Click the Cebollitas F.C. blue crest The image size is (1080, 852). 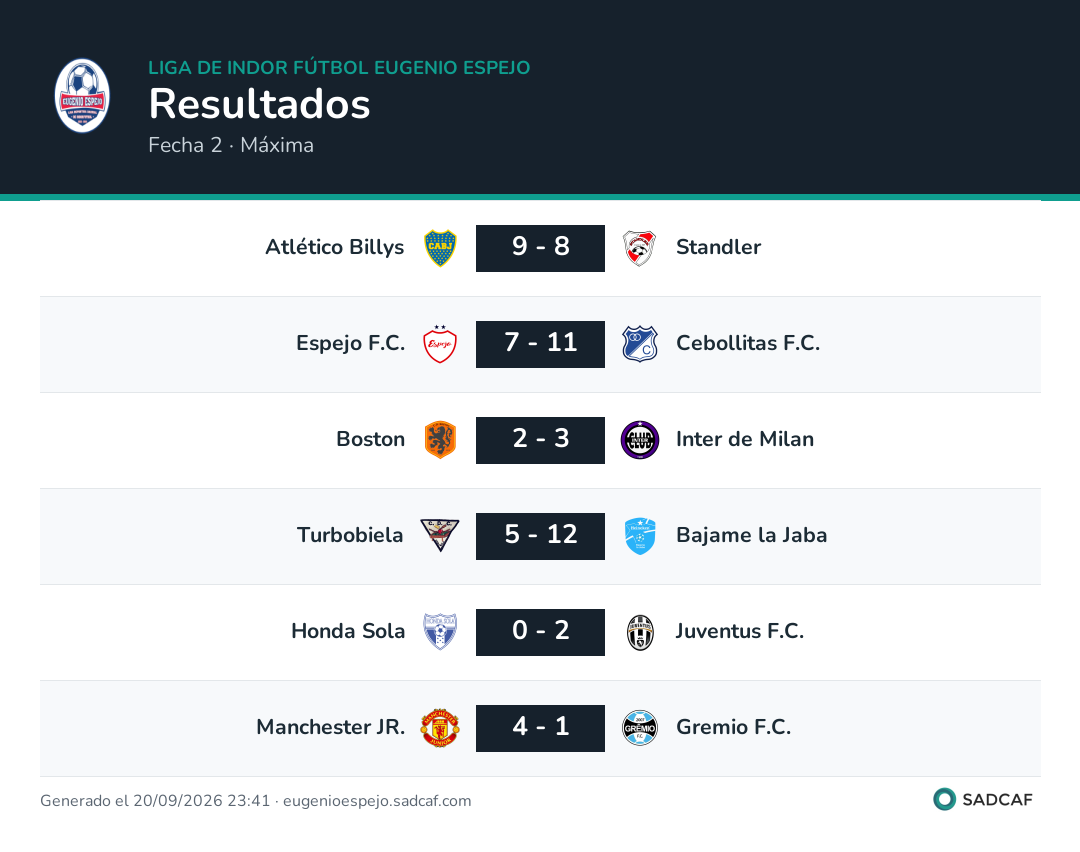tap(640, 344)
